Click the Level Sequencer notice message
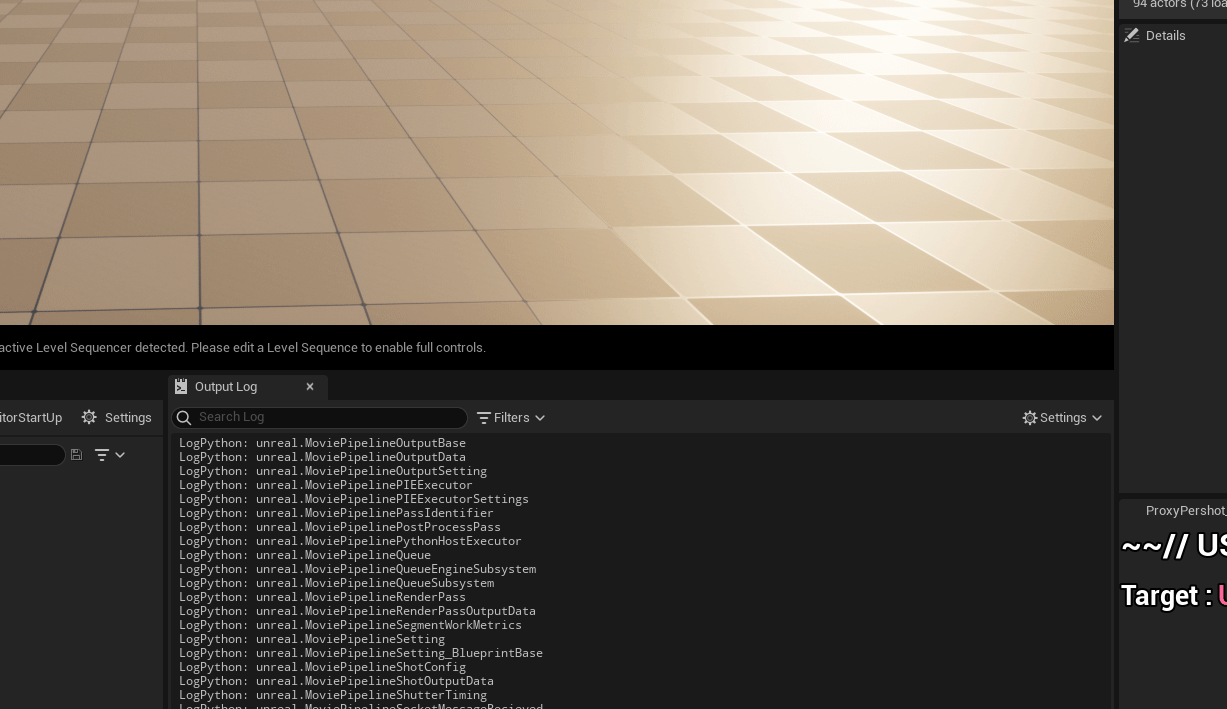 click(243, 348)
